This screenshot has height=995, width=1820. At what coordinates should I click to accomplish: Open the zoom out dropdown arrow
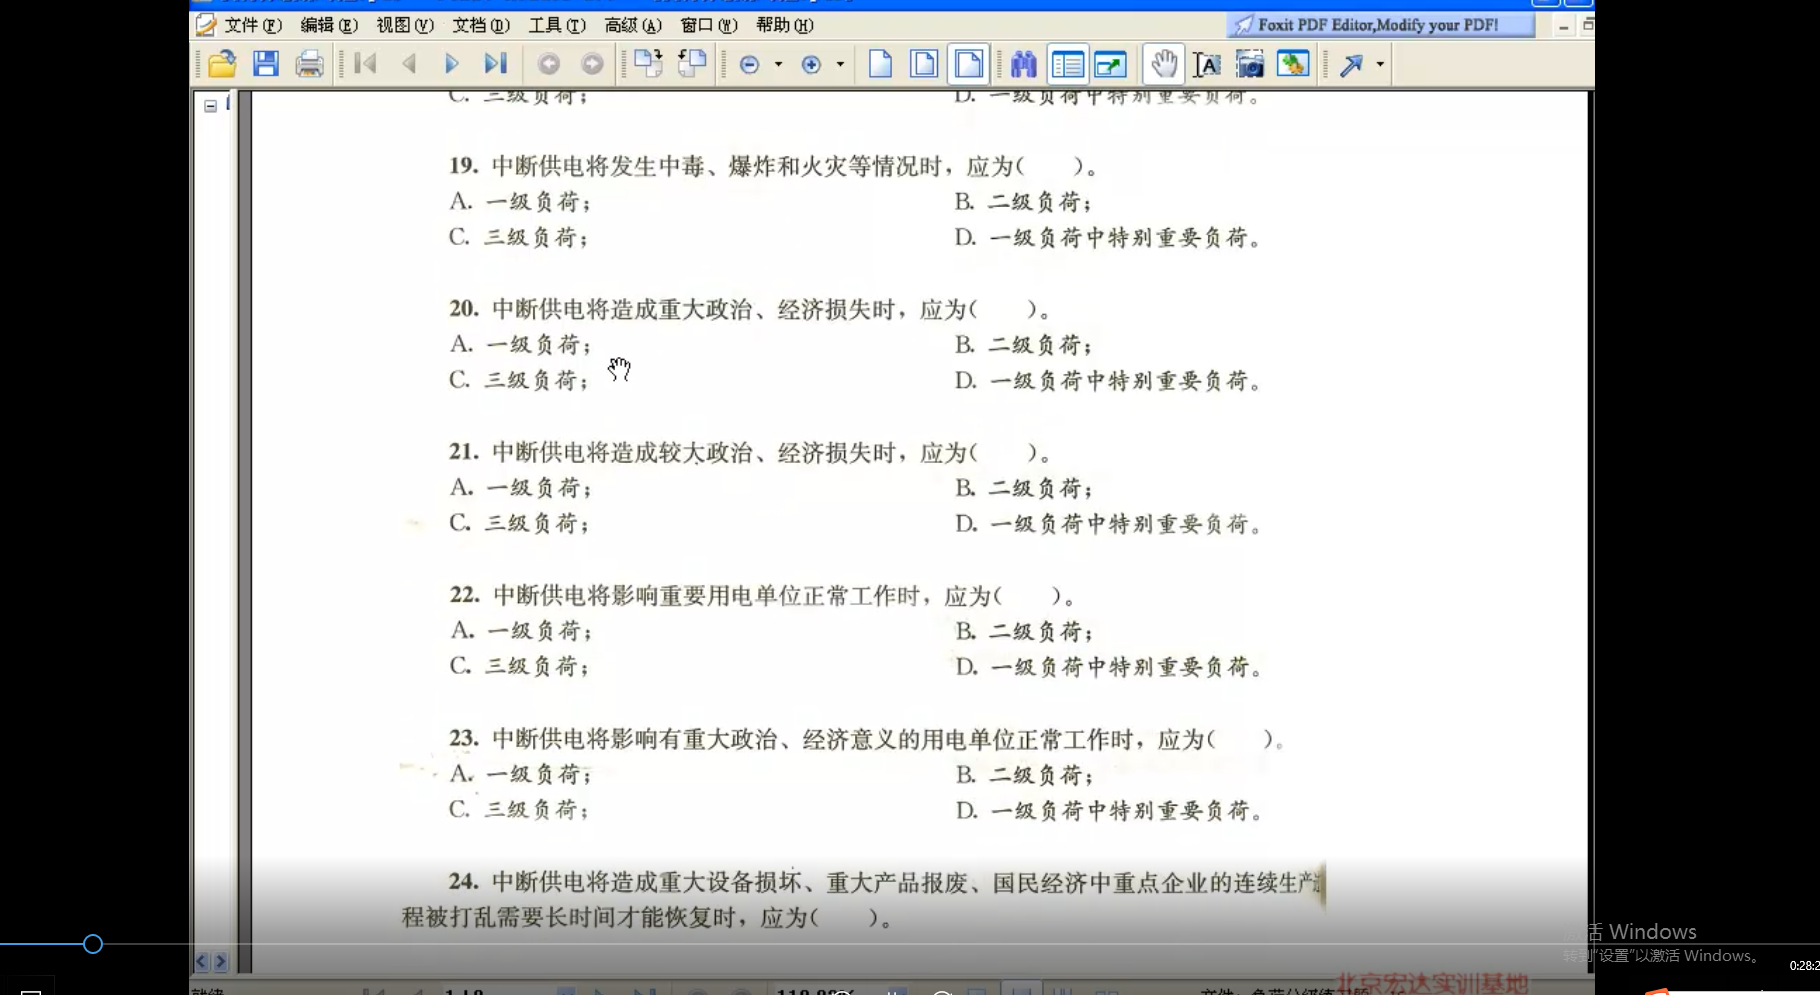(778, 65)
